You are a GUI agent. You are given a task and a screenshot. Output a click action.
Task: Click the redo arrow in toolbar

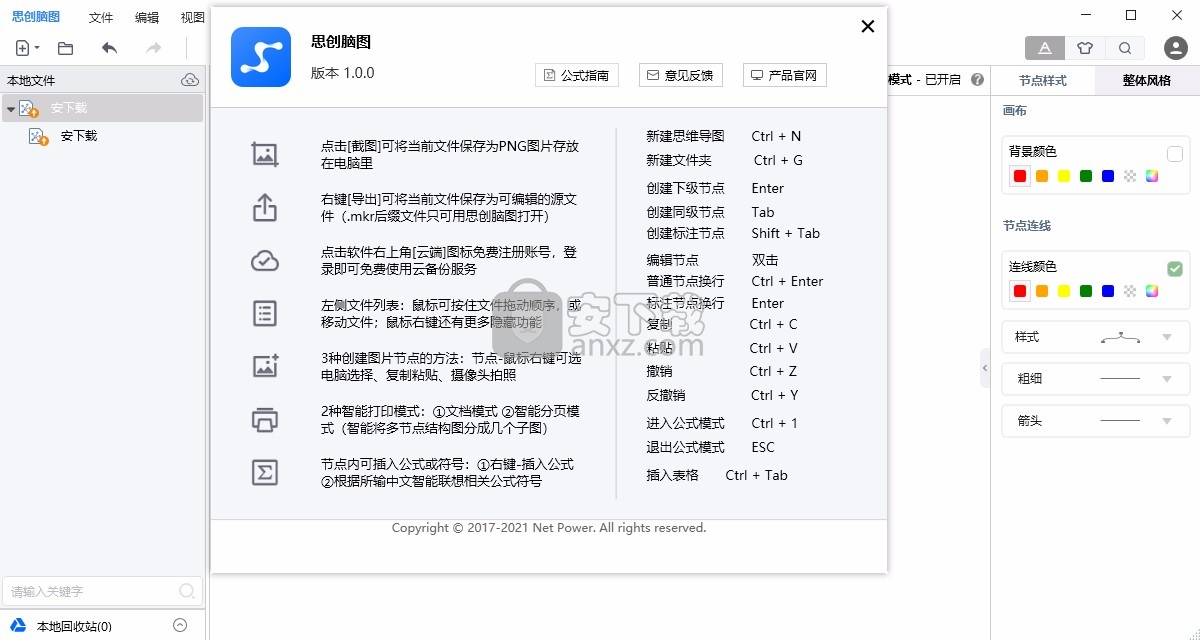coord(153,48)
